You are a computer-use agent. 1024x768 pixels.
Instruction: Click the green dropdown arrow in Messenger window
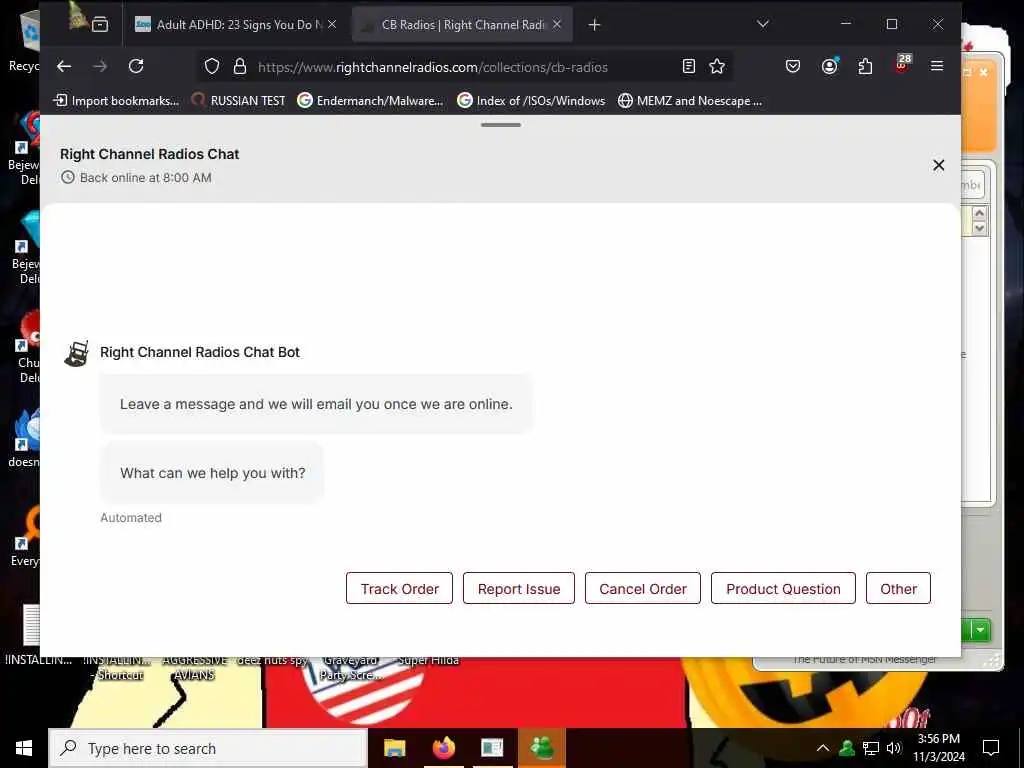pos(980,630)
